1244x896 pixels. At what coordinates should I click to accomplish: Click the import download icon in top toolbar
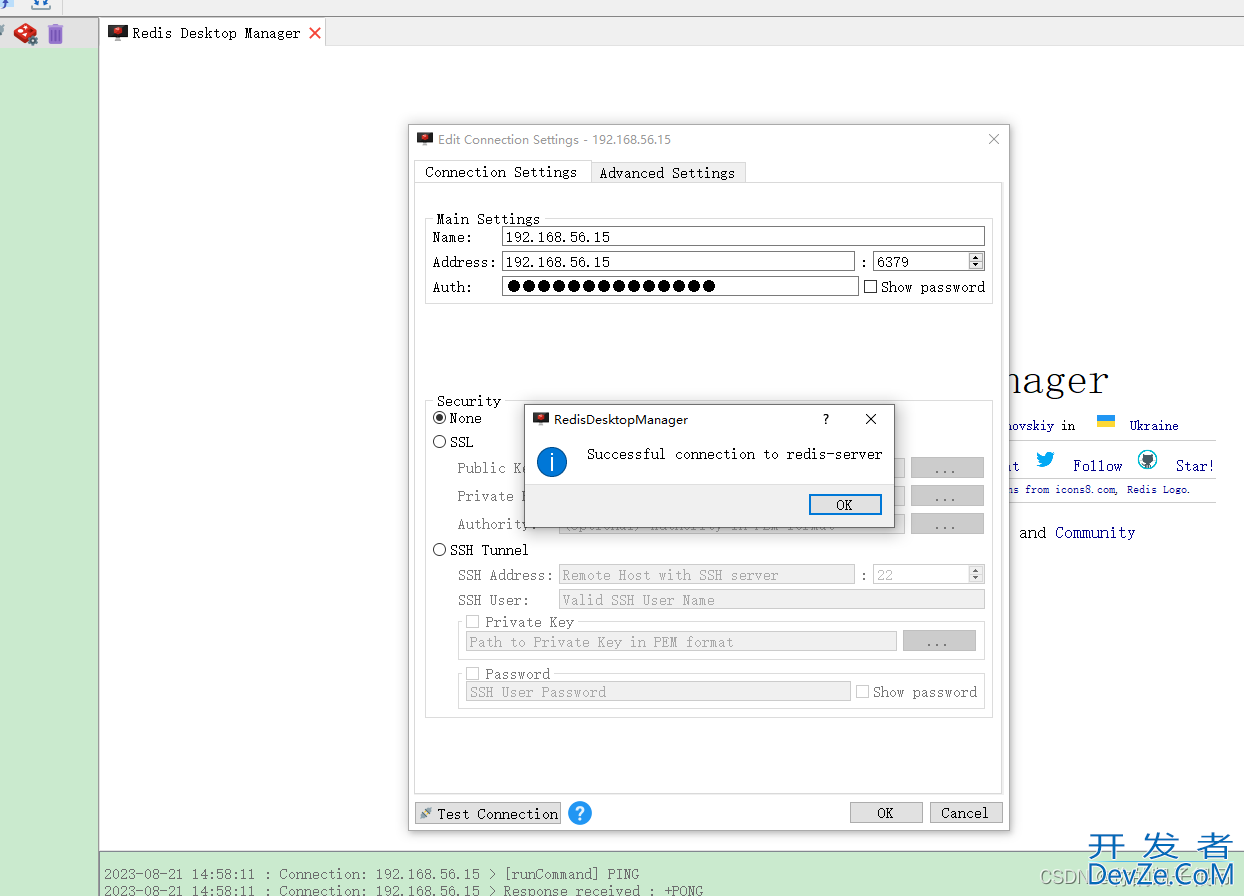click(40, 5)
